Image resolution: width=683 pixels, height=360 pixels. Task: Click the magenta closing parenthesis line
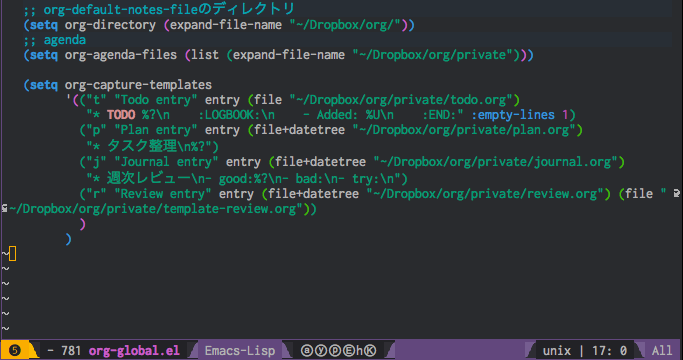coord(82,224)
